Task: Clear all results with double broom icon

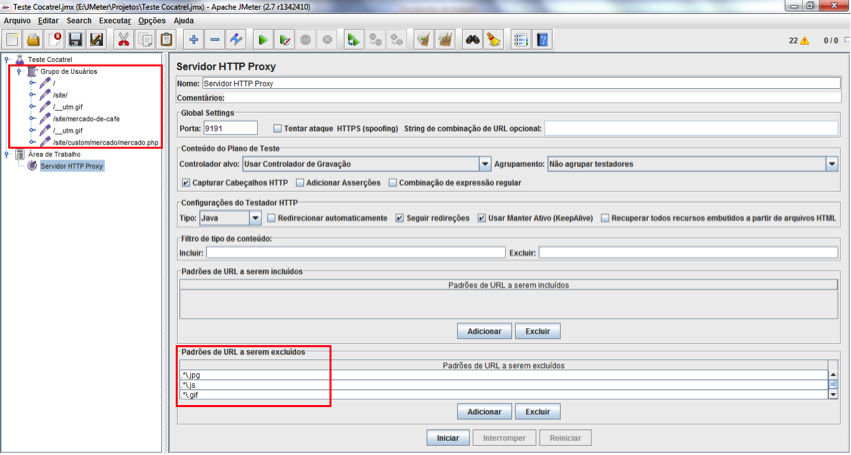Action: click(x=445, y=40)
